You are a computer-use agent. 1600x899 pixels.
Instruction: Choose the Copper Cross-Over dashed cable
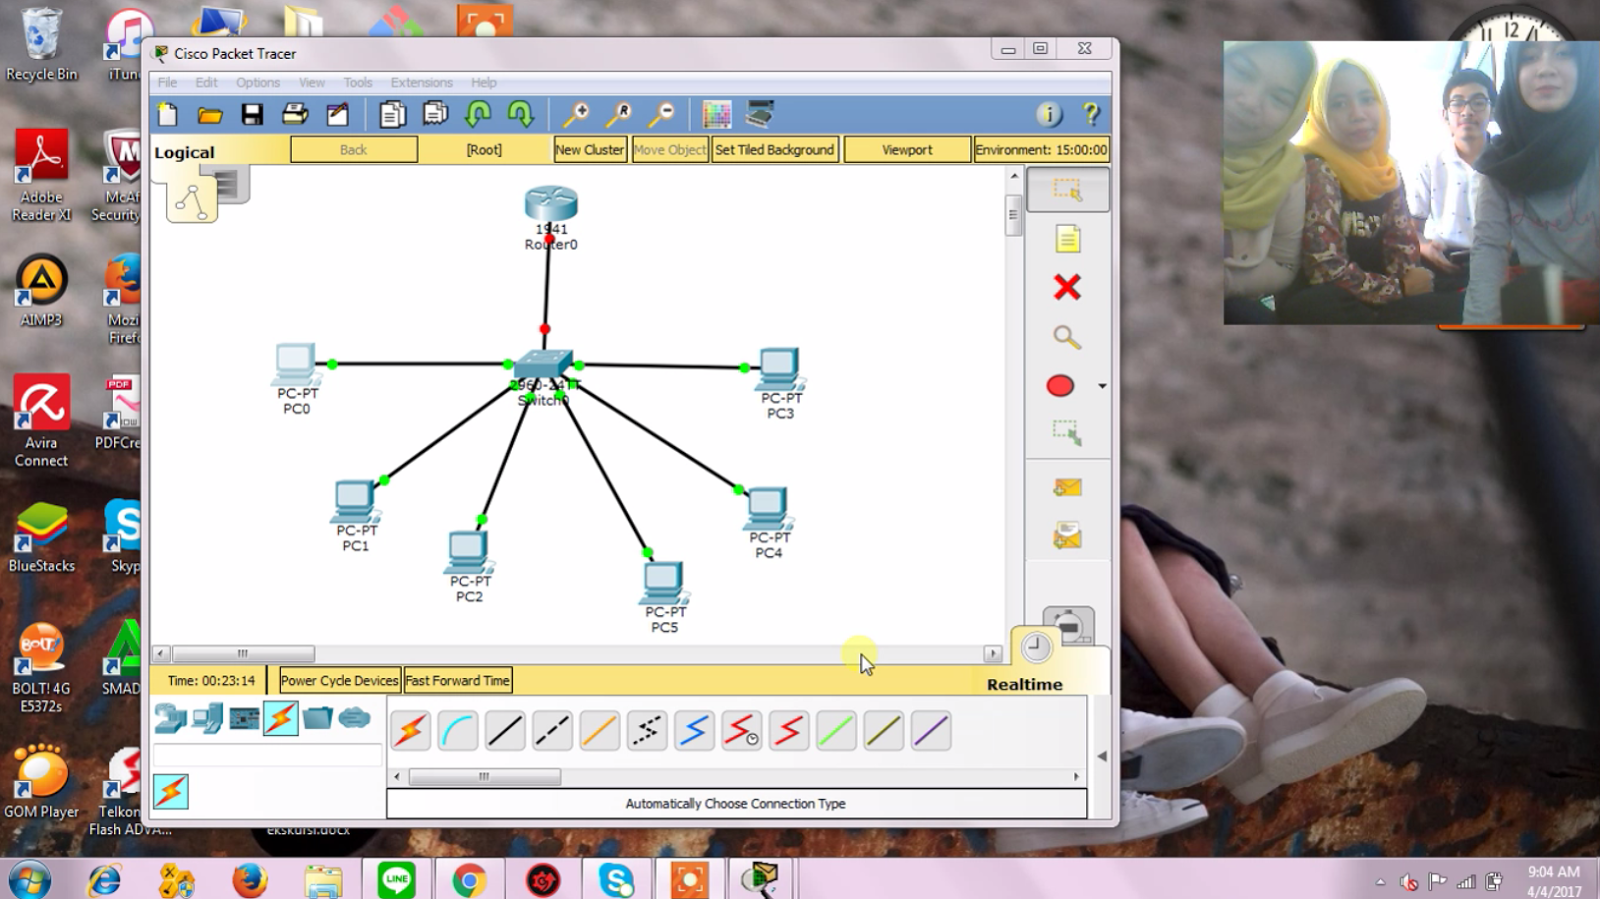pos(552,731)
